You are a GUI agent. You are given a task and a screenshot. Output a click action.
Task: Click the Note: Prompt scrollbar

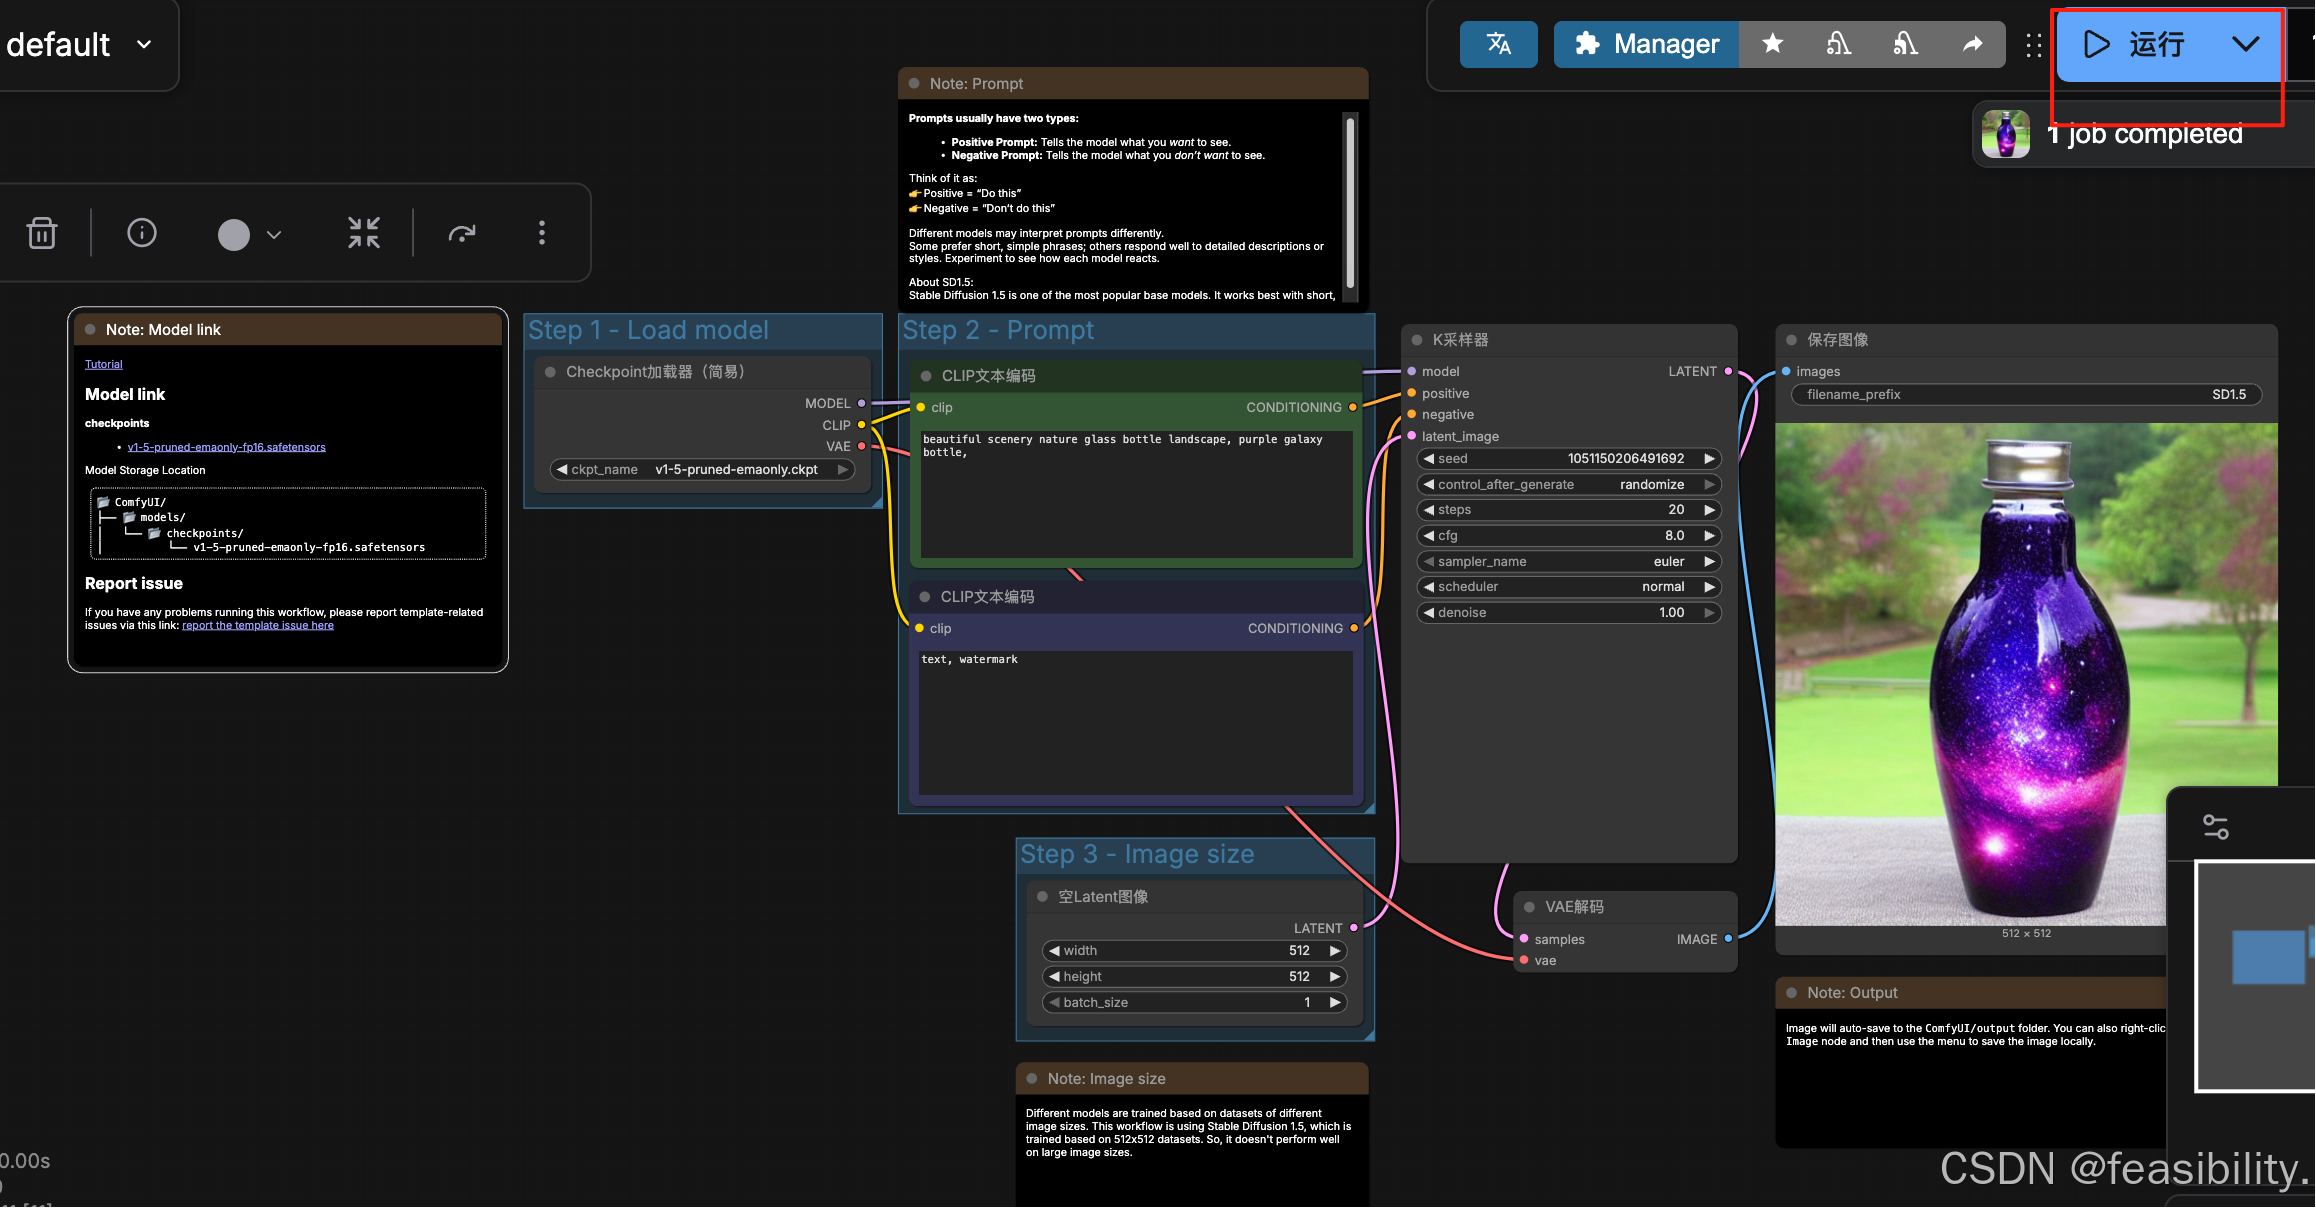(x=1350, y=203)
